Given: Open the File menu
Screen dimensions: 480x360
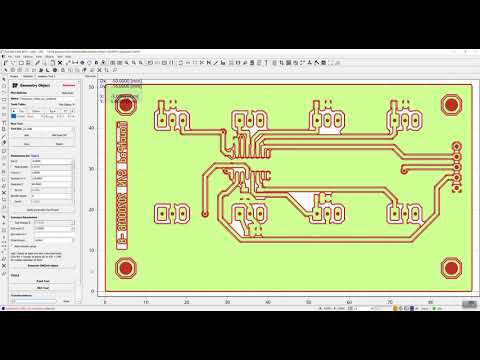Looking at the screenshot, I should tap(10, 56).
